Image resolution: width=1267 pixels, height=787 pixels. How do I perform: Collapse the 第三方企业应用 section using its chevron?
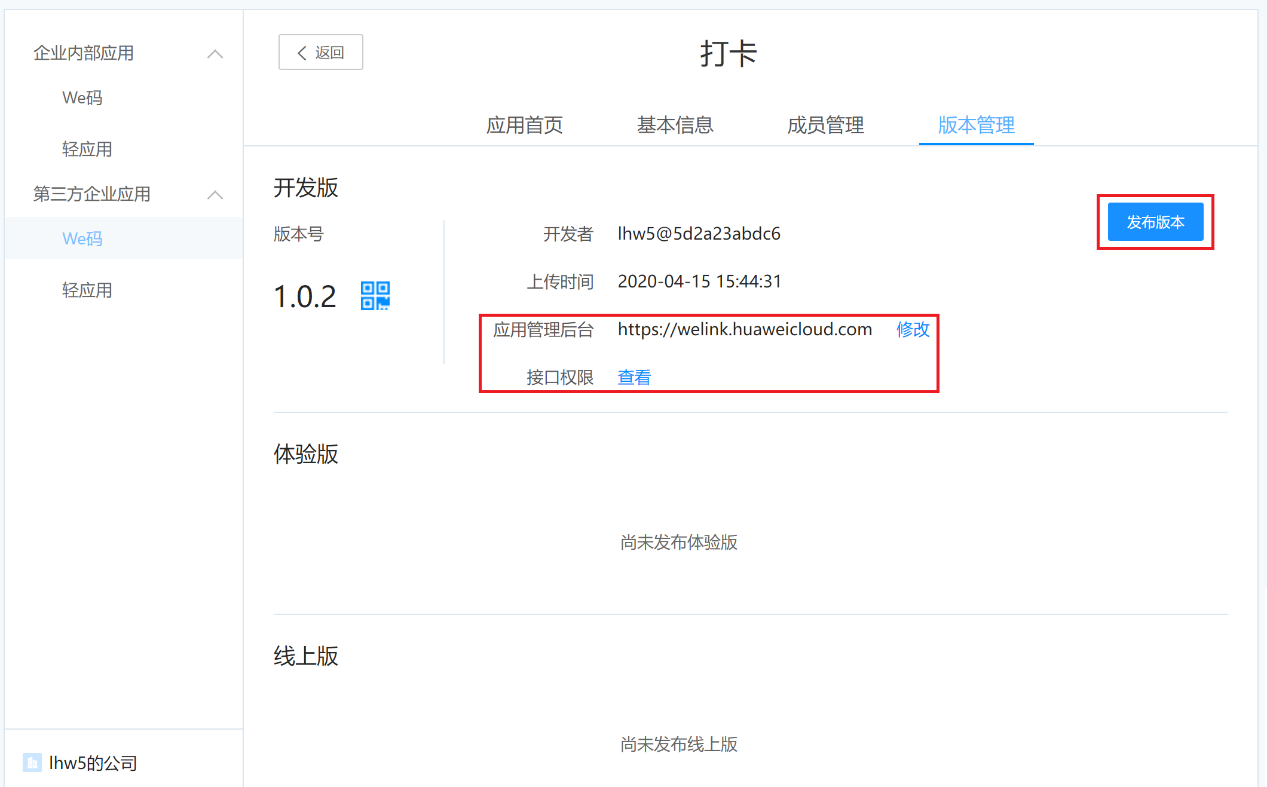pyautogui.click(x=214, y=195)
